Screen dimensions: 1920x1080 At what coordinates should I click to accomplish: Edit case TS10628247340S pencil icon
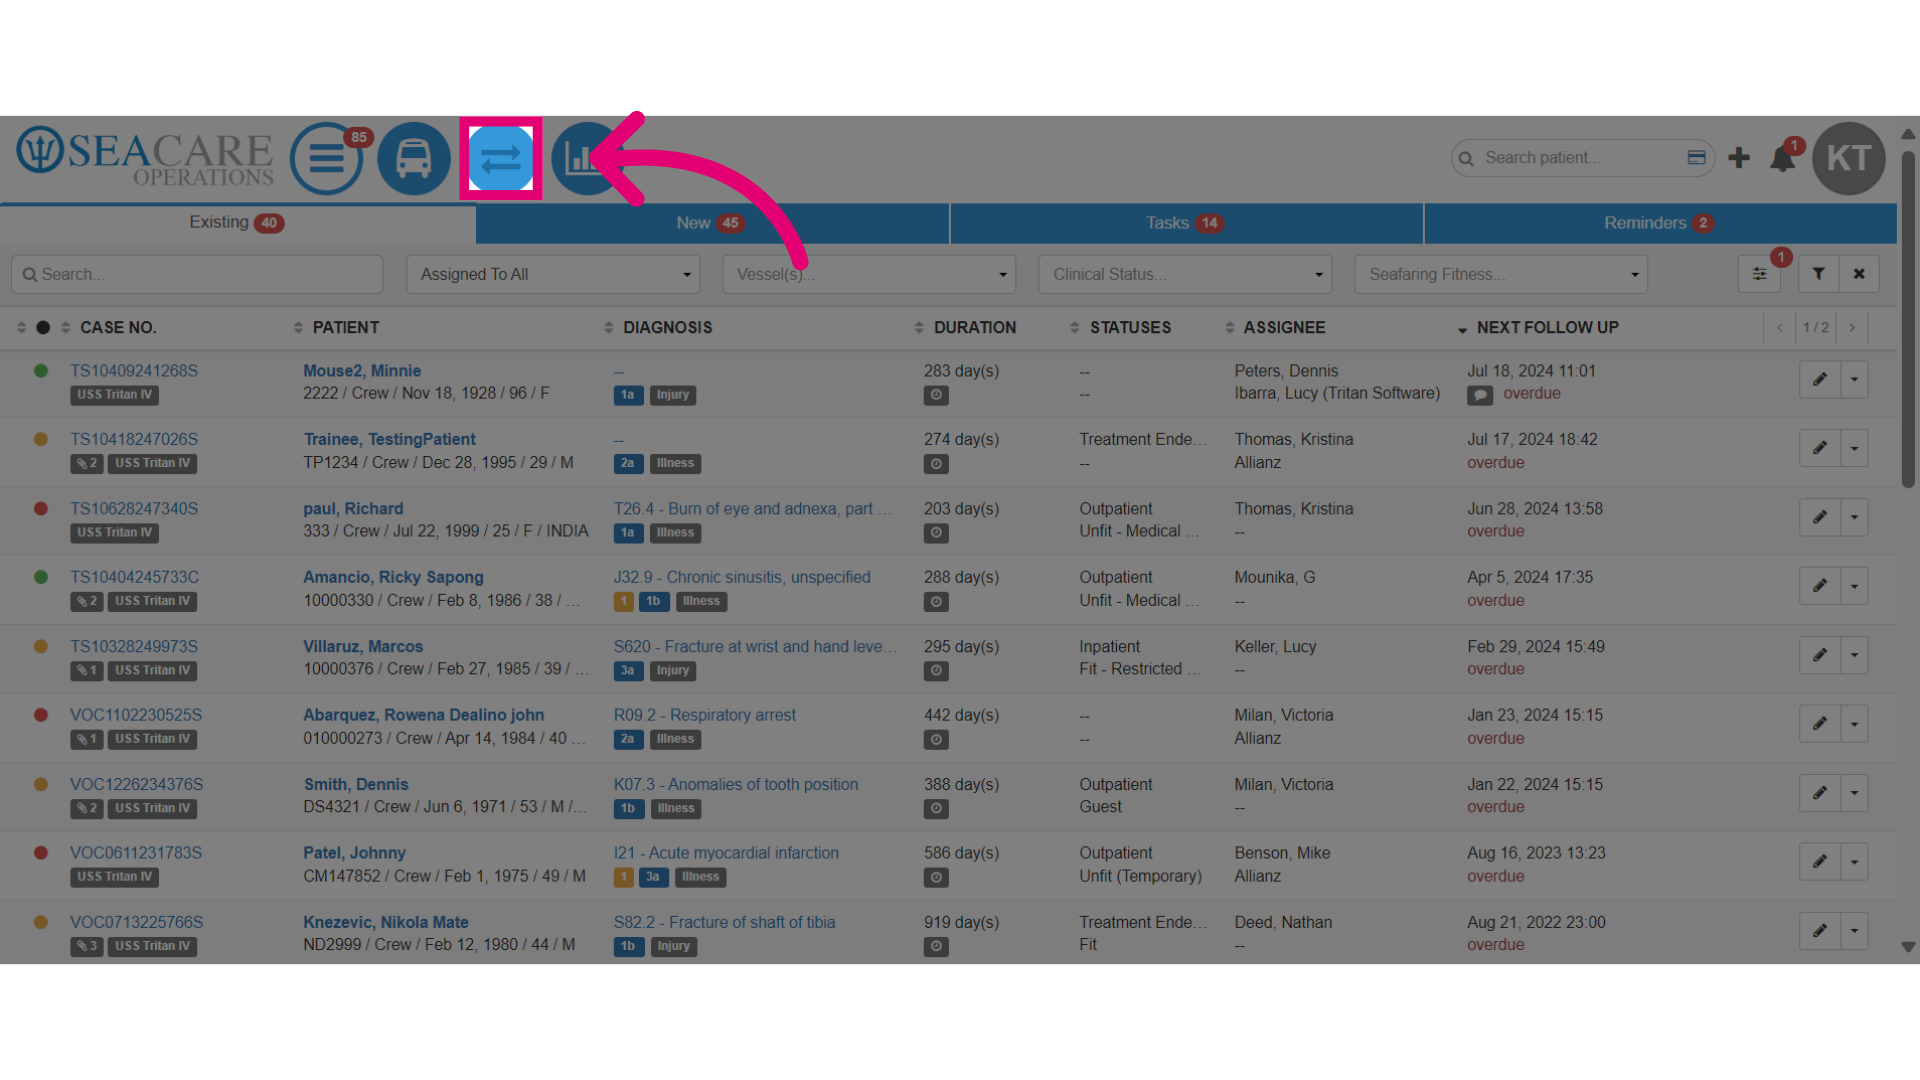(x=1820, y=517)
